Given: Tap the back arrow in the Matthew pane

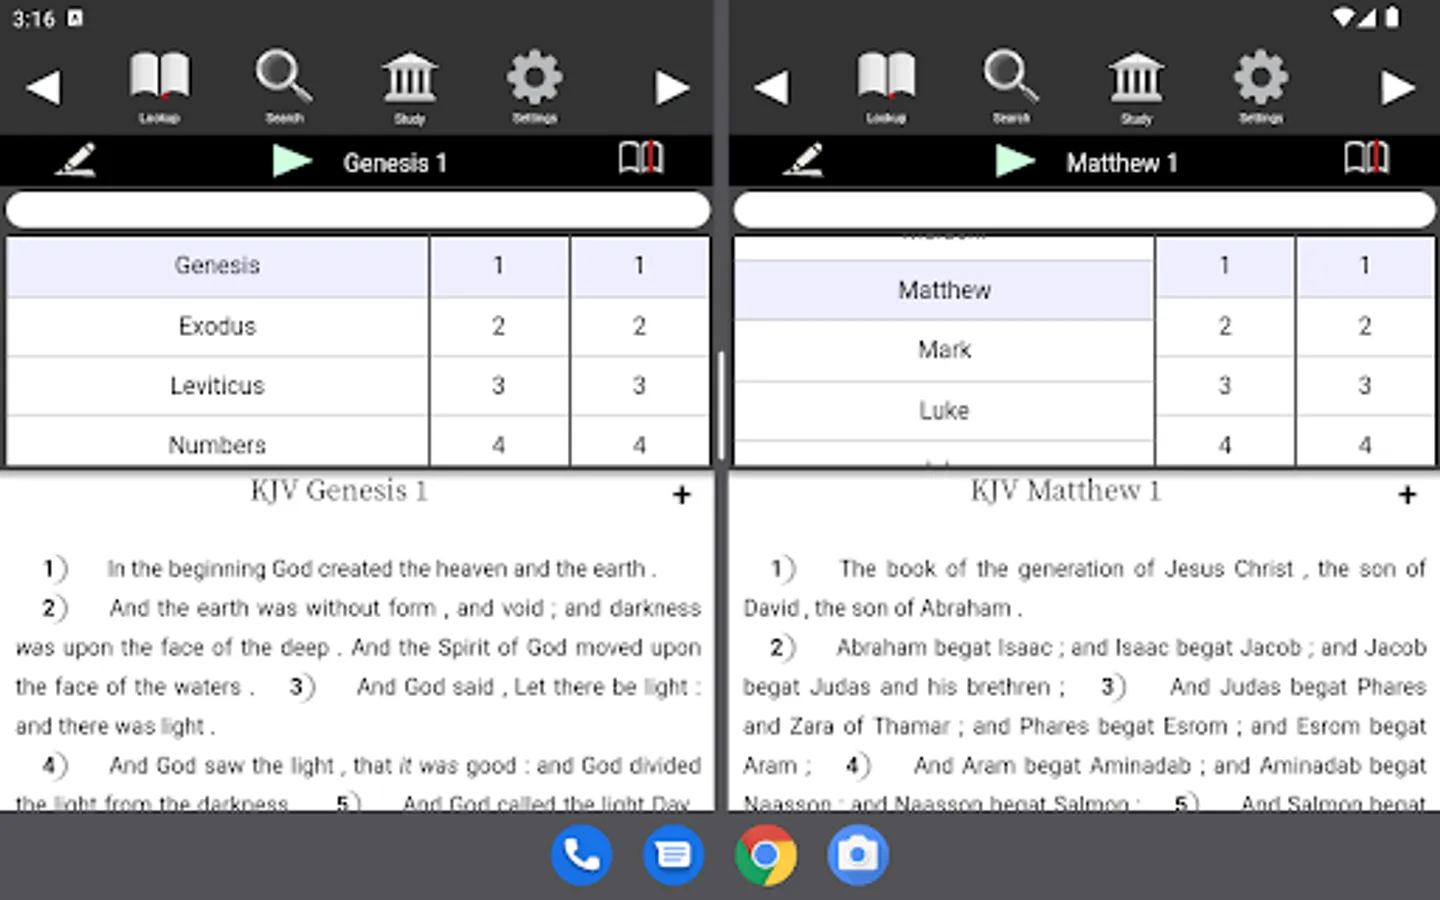Looking at the screenshot, I should pyautogui.click(x=771, y=87).
